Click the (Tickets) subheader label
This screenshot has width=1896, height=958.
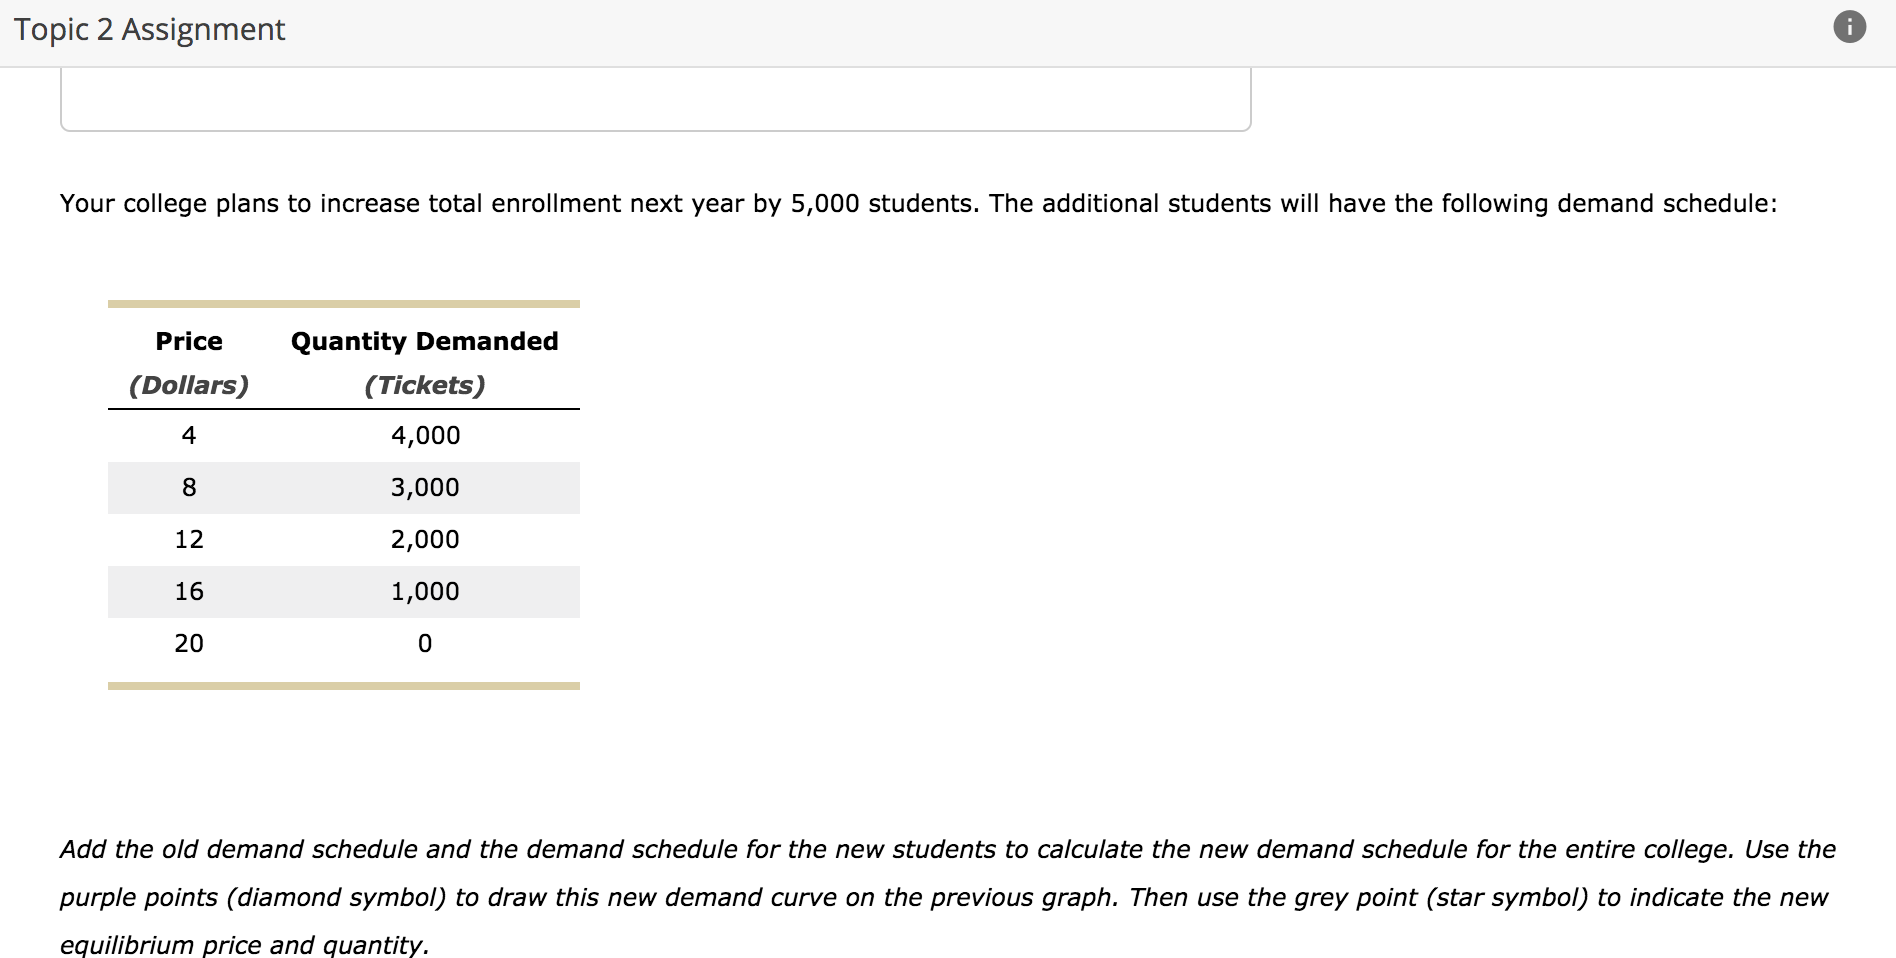tap(425, 383)
